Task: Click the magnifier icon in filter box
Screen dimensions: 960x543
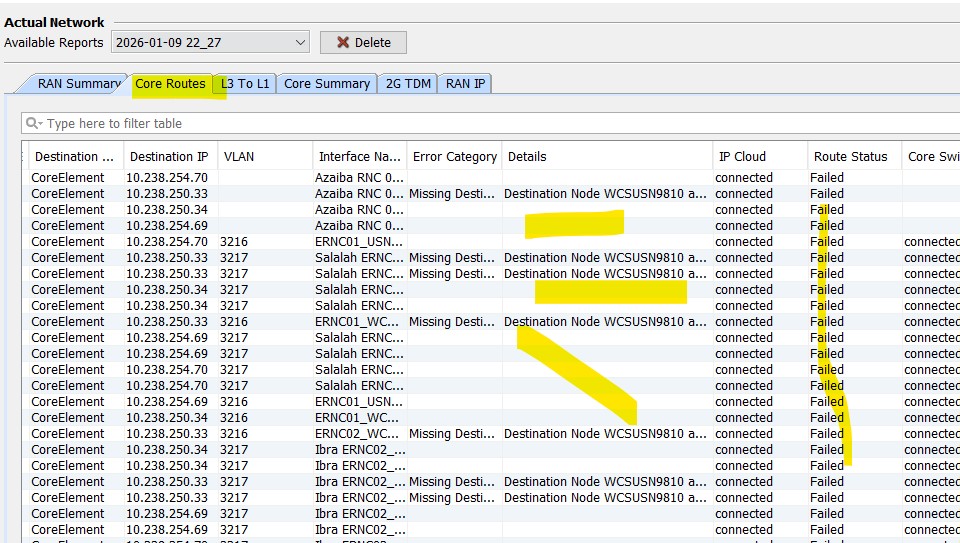Action: pos(34,124)
